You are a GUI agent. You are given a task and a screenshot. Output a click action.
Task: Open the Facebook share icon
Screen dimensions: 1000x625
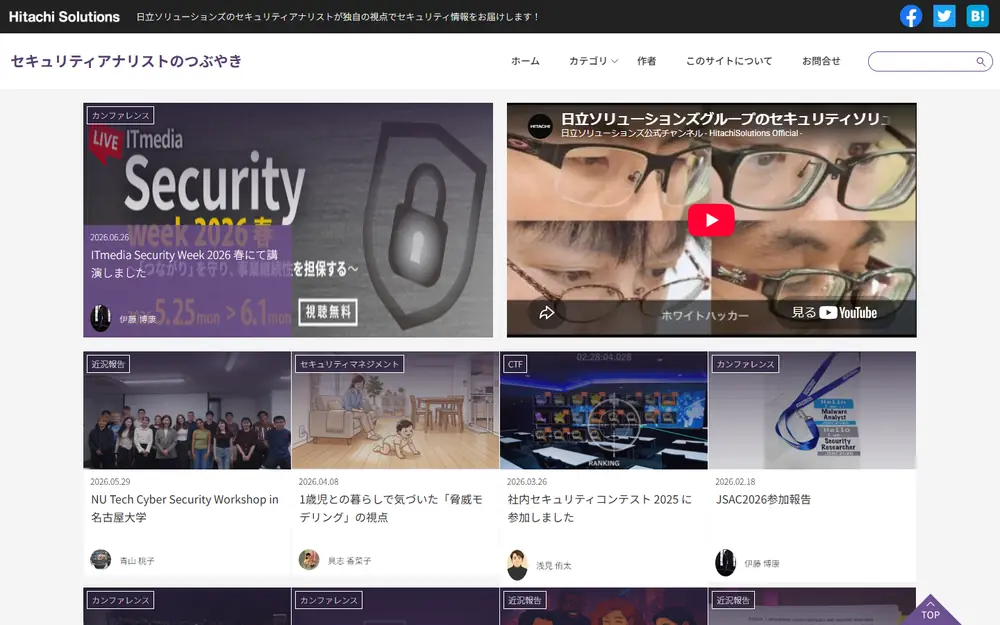pyautogui.click(x=911, y=16)
